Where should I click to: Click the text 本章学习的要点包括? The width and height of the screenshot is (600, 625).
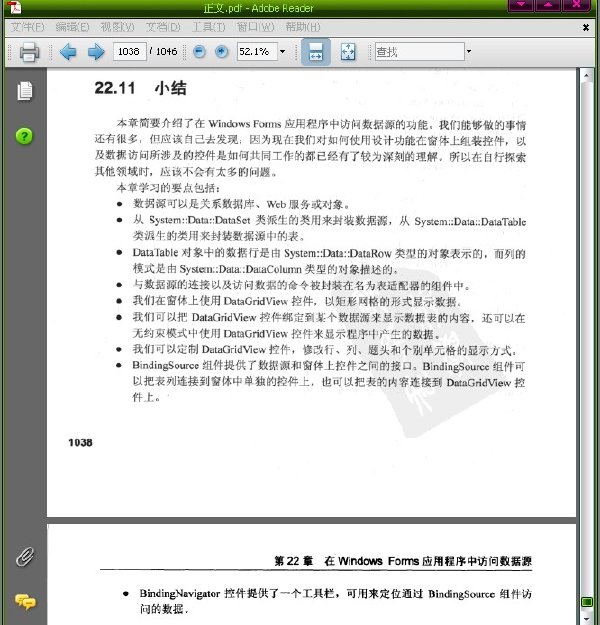167,188
